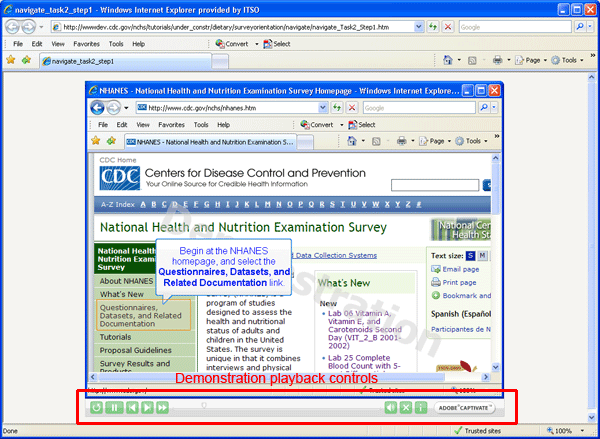Screen dimensions: 600x439
Task: Step forward to the next slide
Action: click(x=147, y=407)
